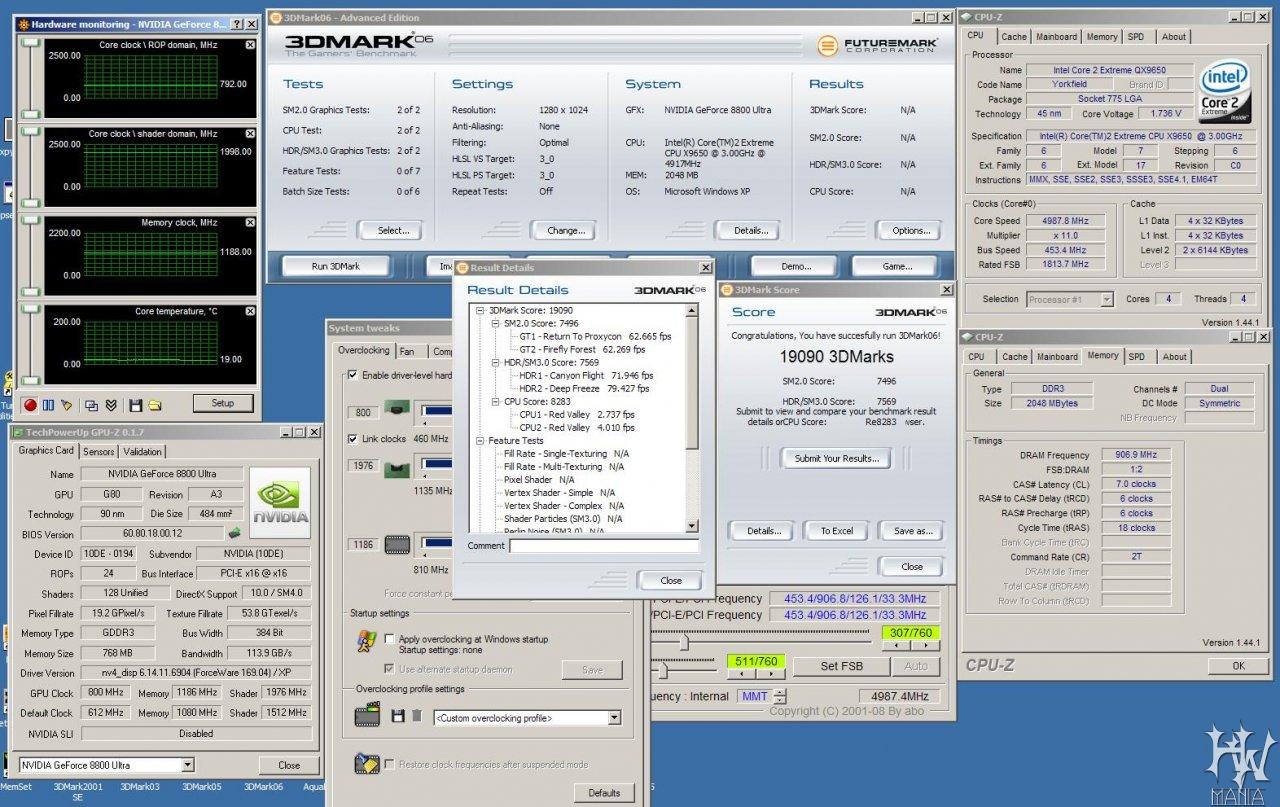Click the core clock GPU chip icon in System tweaks
Viewport: 1280px width, 807px height.
pyautogui.click(x=397, y=409)
